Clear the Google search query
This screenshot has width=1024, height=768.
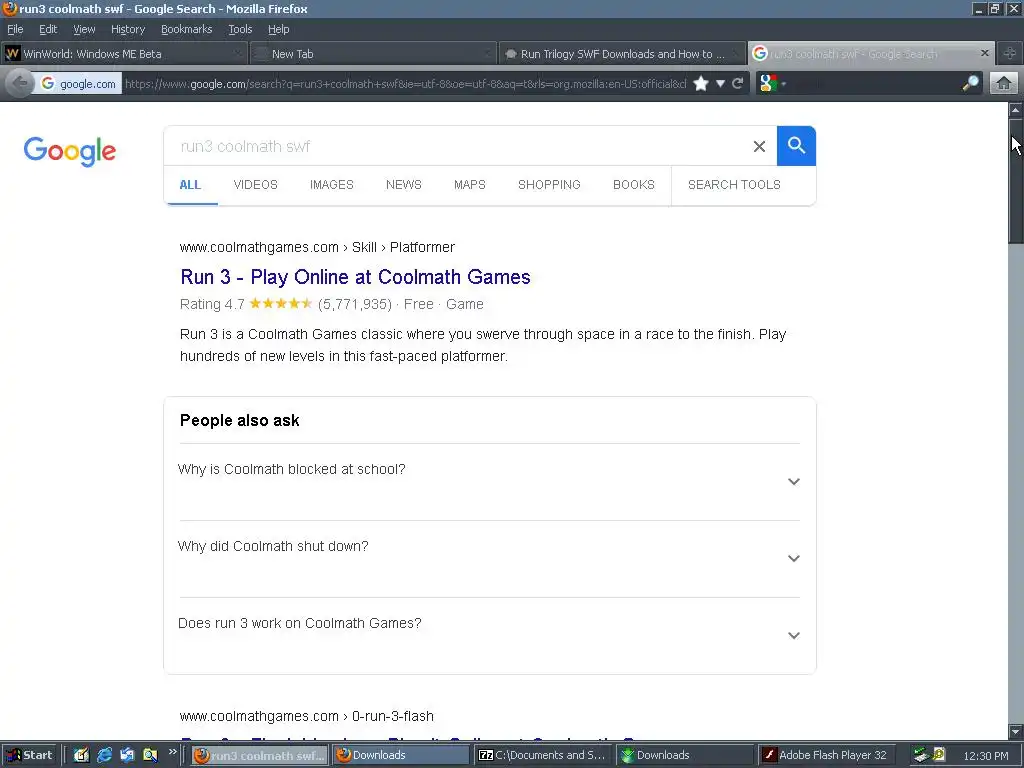tap(759, 146)
